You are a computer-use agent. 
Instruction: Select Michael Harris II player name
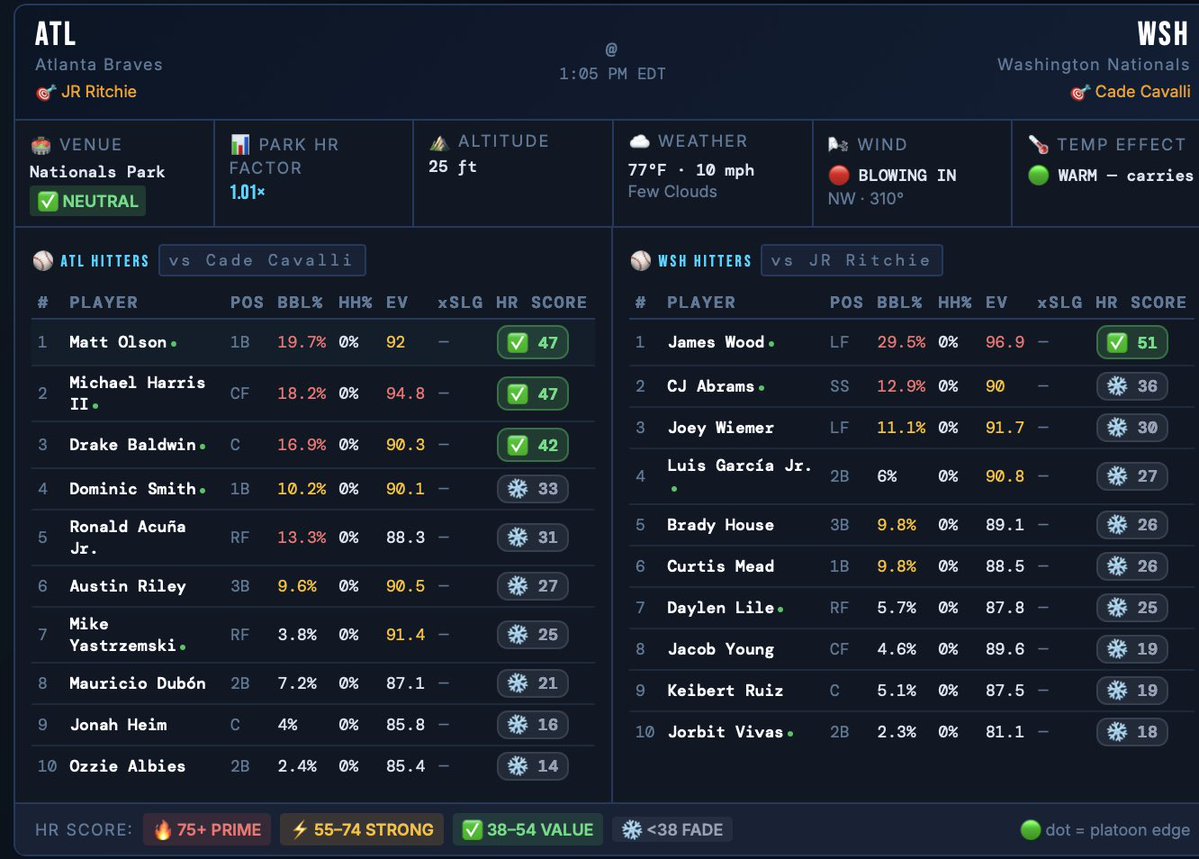tap(137, 393)
